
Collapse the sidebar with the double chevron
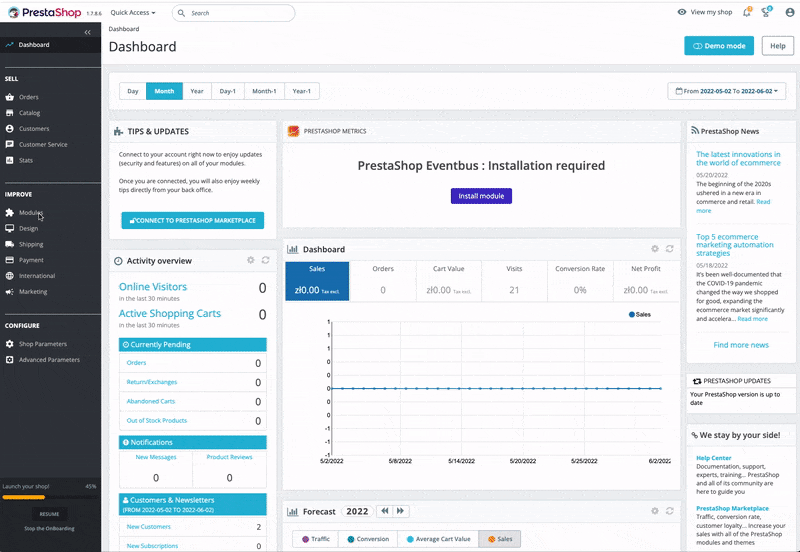click(x=88, y=32)
